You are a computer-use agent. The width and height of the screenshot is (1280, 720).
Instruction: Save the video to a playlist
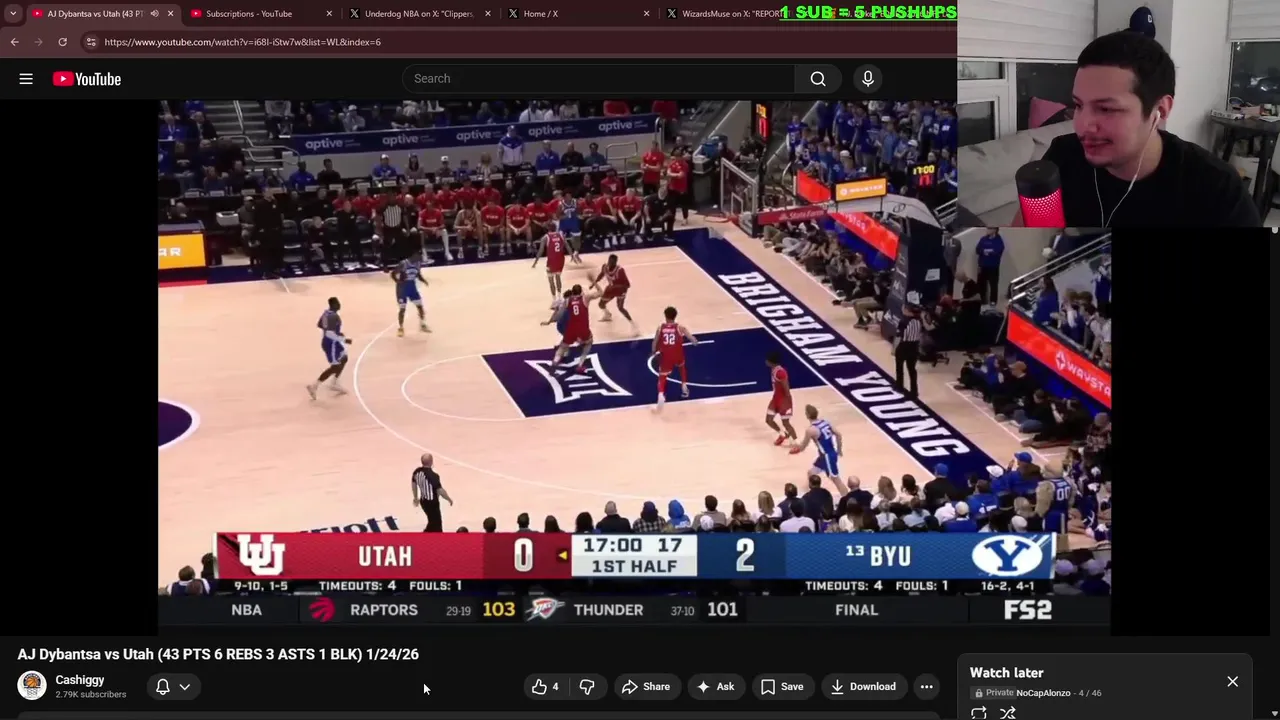[x=781, y=687]
